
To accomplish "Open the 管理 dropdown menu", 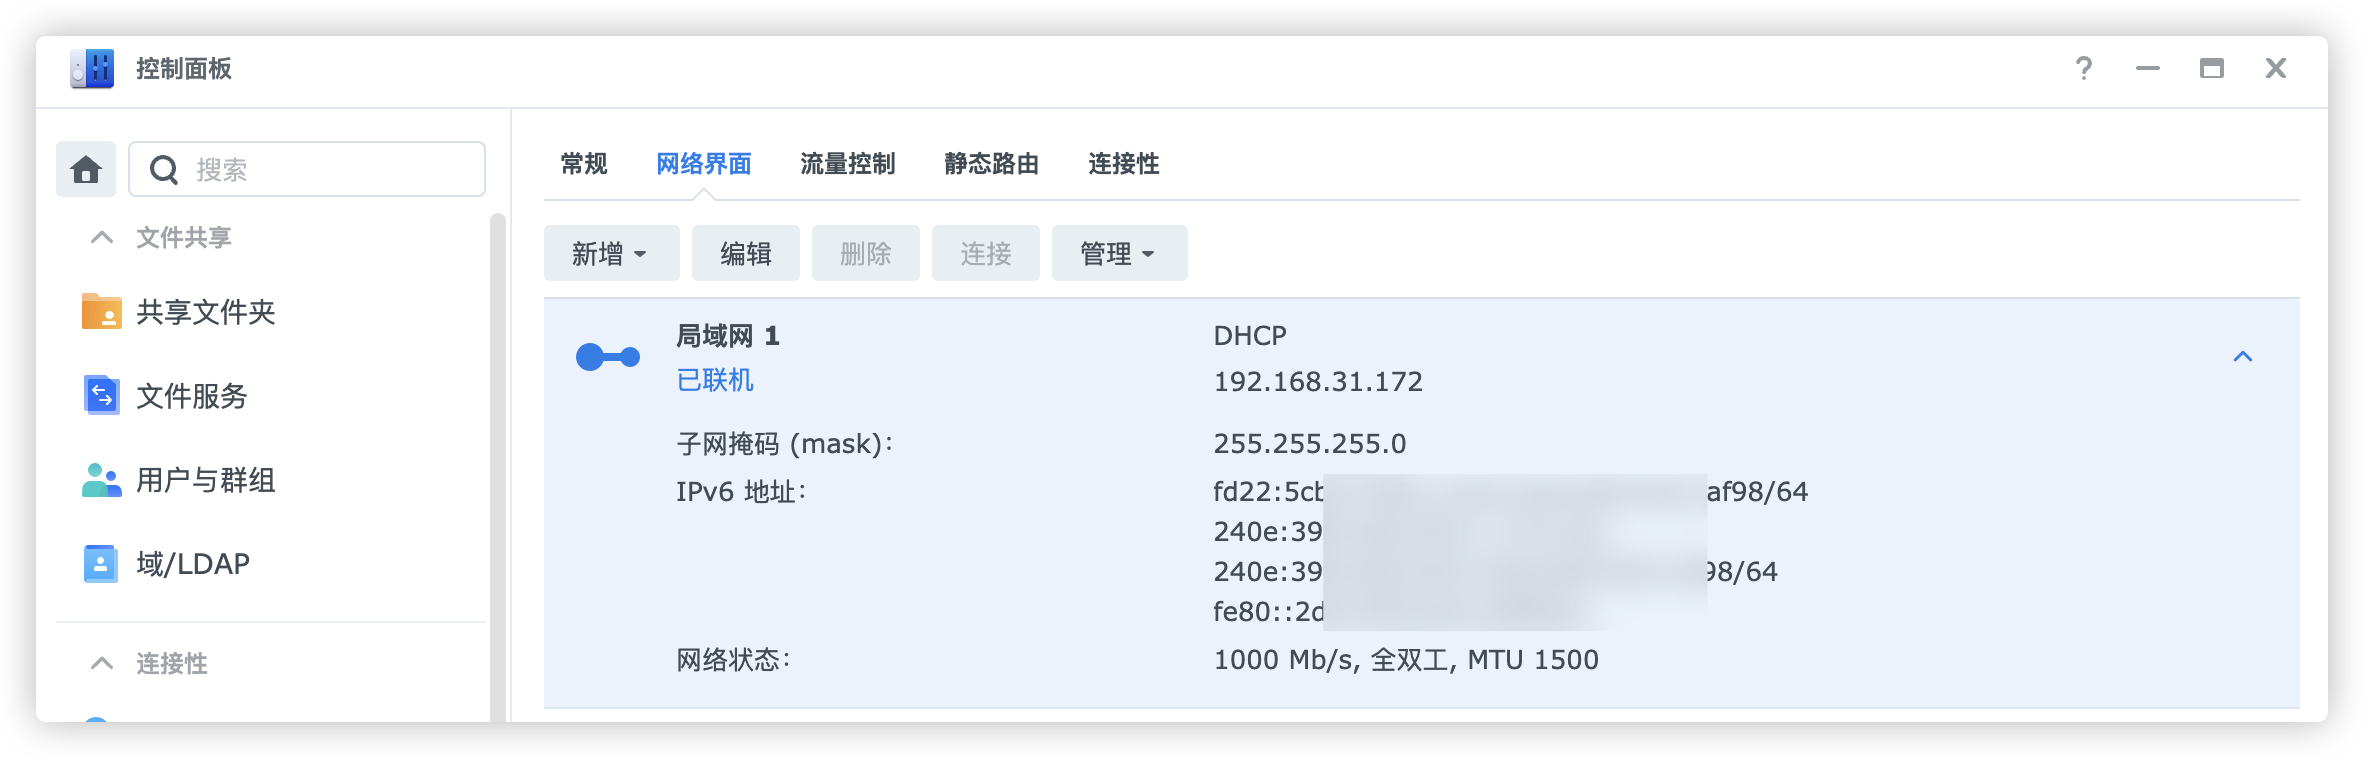I will point(1118,254).
